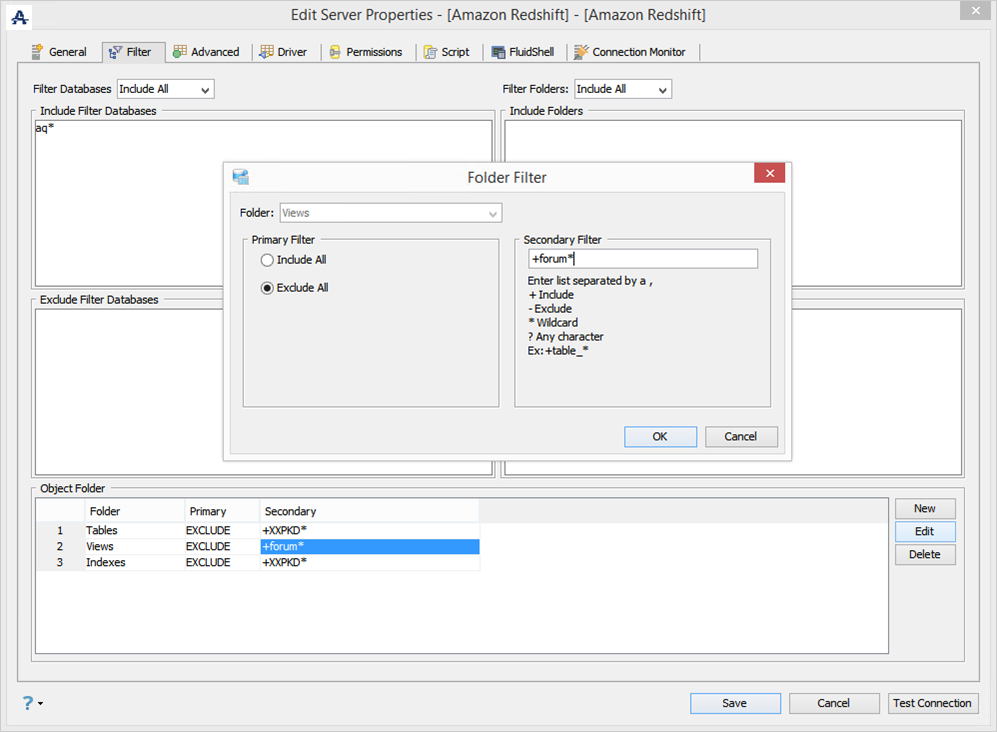This screenshot has height=732, width=997.
Task: Open the help question mark icon
Action: 28,703
